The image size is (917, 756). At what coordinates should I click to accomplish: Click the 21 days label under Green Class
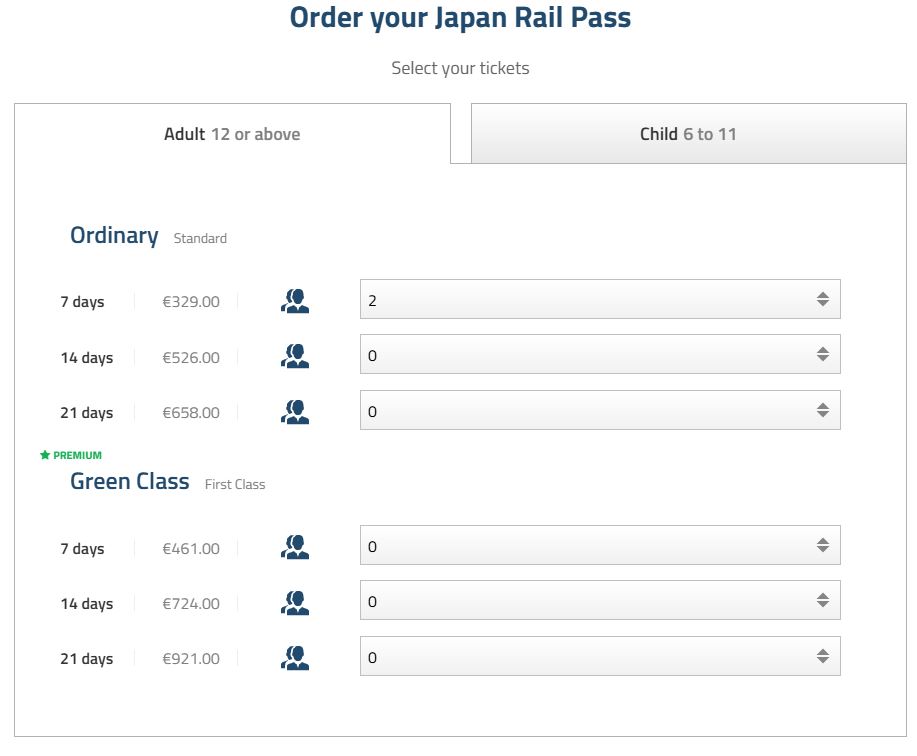pos(87,659)
